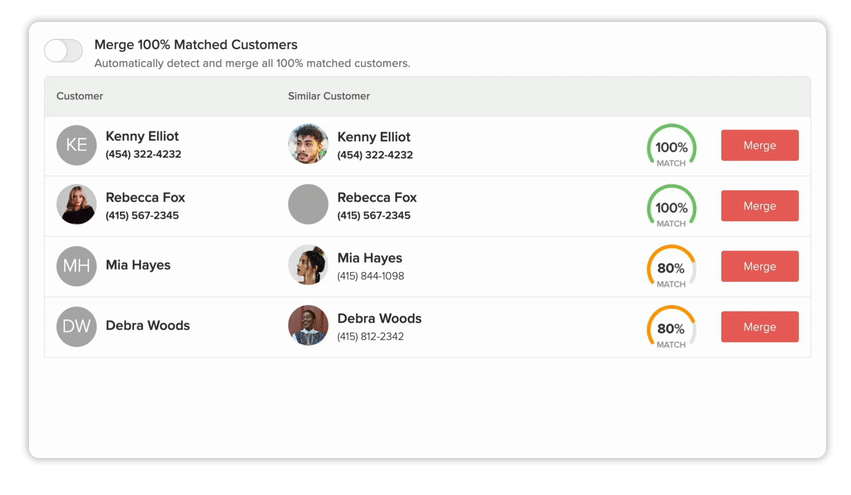Click Mia Hayes's 80% match gauge

671,269
